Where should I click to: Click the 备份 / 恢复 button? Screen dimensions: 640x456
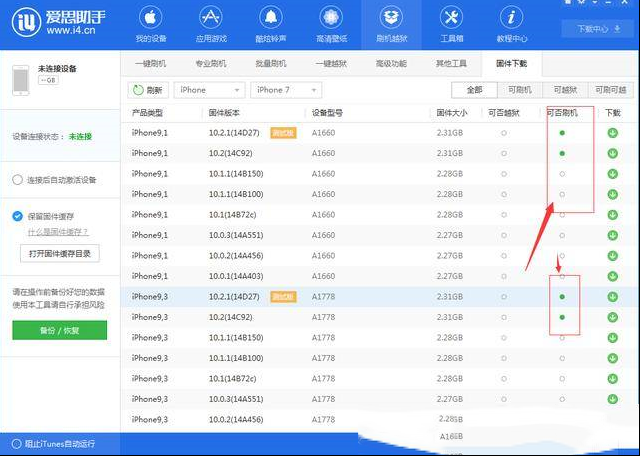[x=60, y=330]
